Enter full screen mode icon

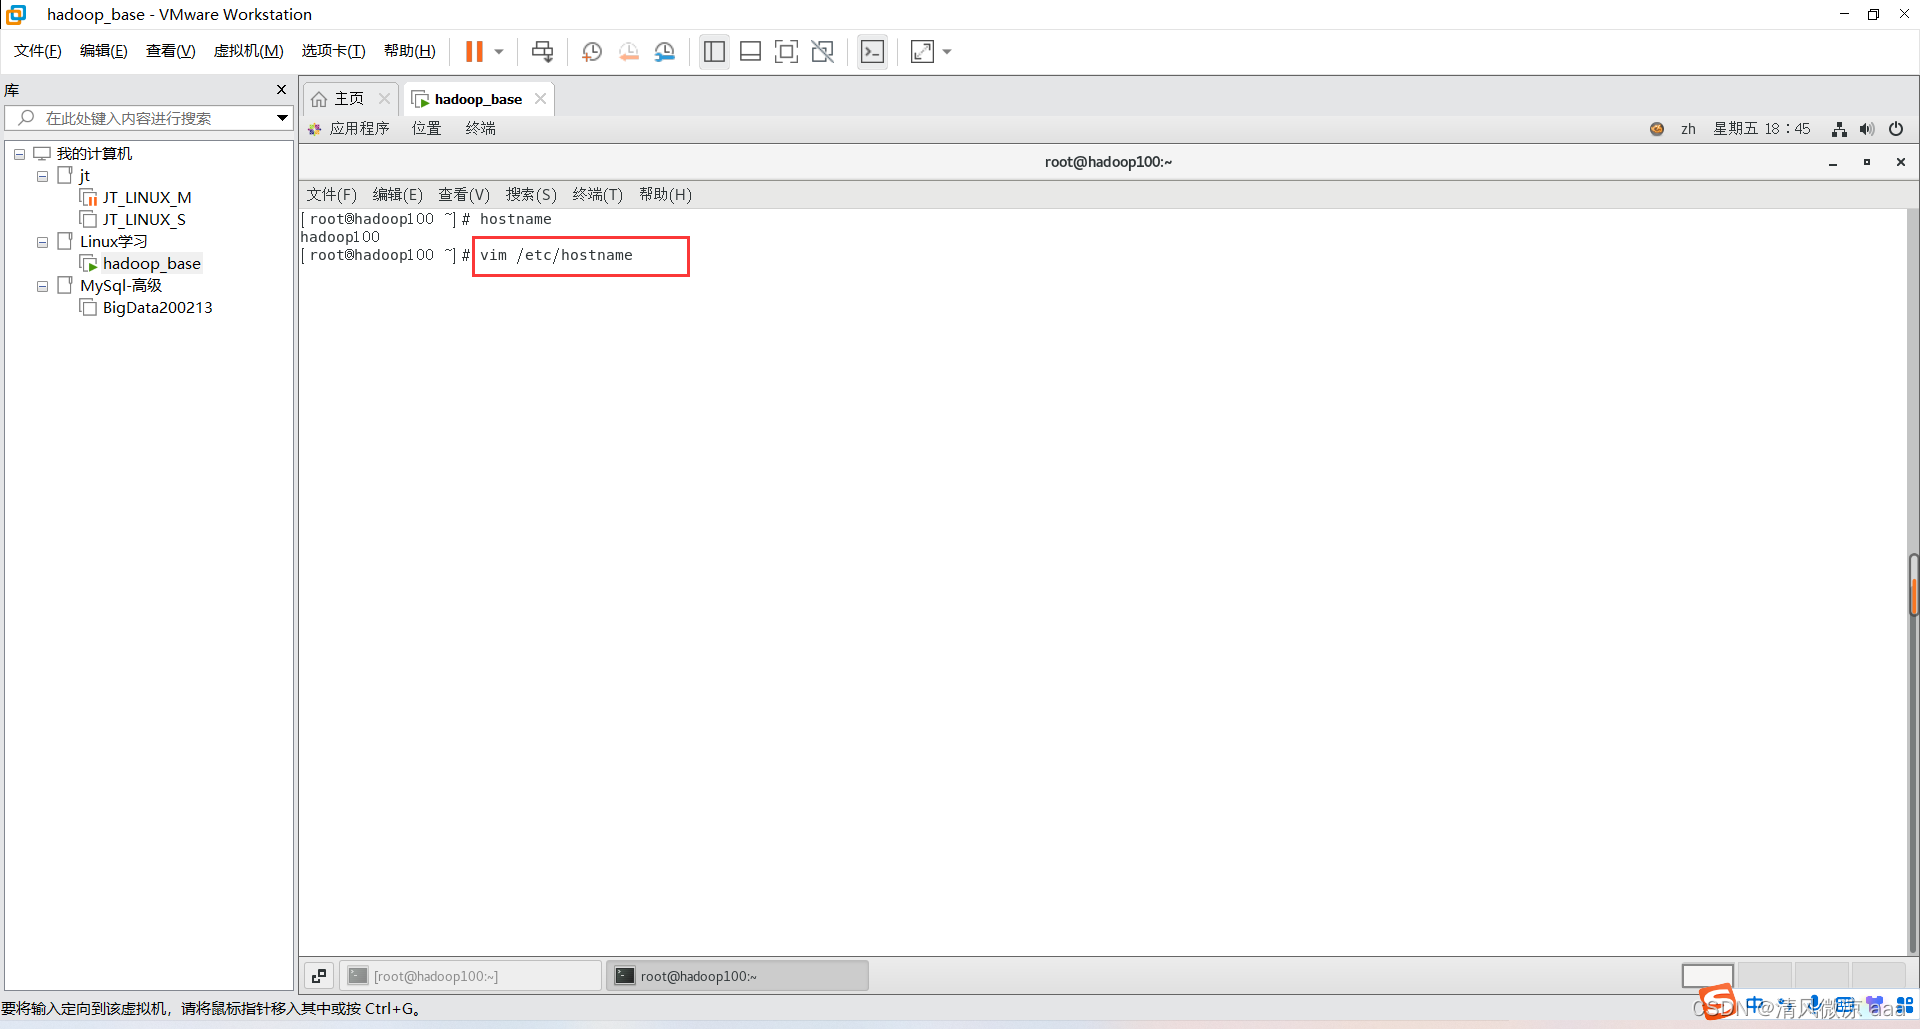pos(787,51)
